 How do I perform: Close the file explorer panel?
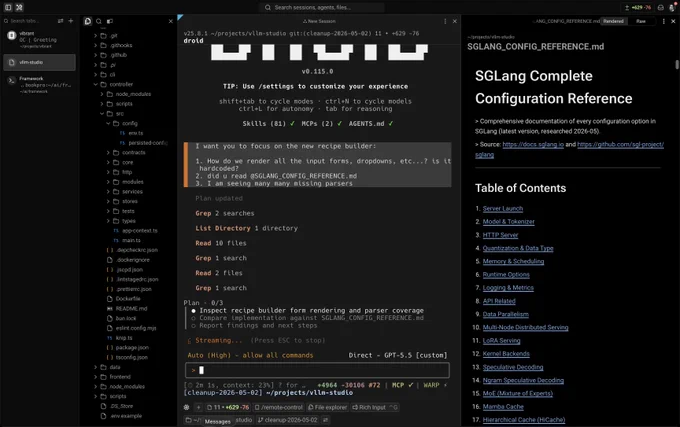point(170,21)
